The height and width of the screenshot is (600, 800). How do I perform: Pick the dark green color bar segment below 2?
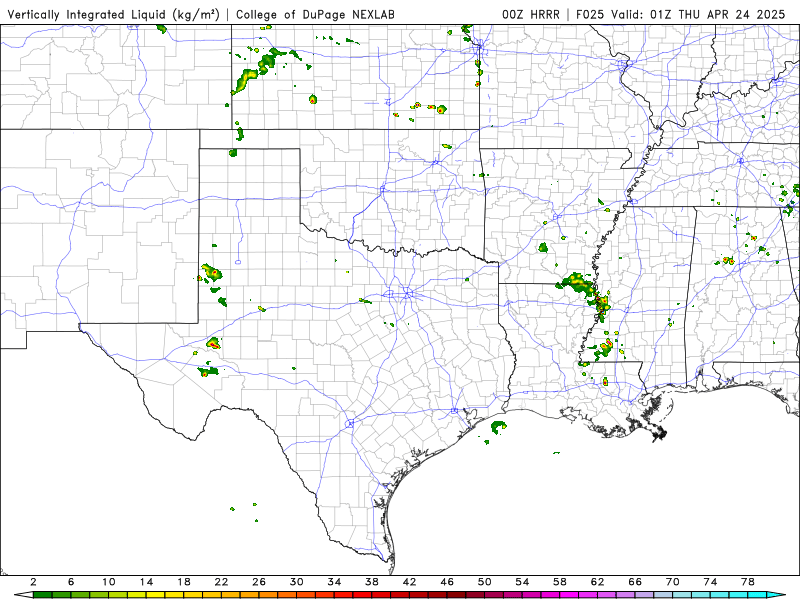point(42,595)
